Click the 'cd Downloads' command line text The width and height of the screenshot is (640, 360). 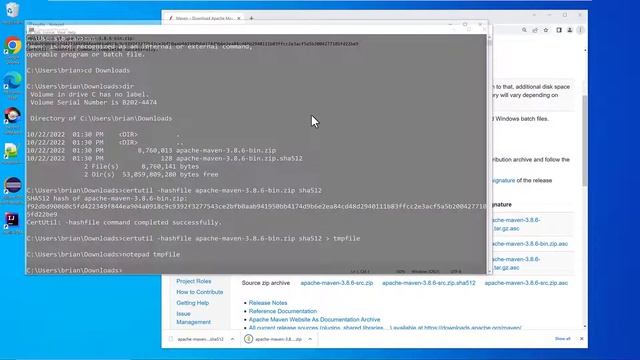(107, 70)
